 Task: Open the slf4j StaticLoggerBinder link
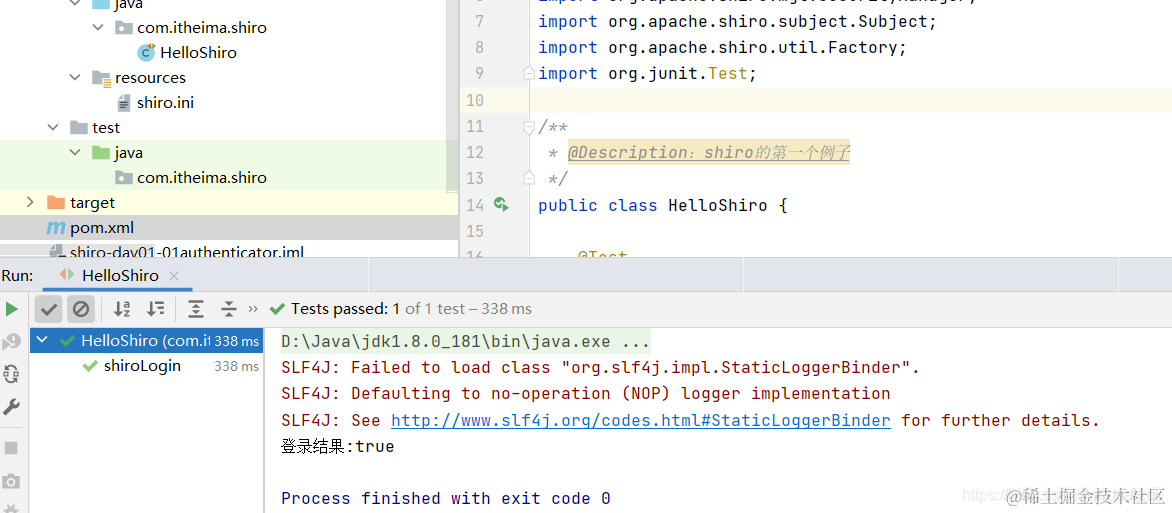[x=641, y=420]
